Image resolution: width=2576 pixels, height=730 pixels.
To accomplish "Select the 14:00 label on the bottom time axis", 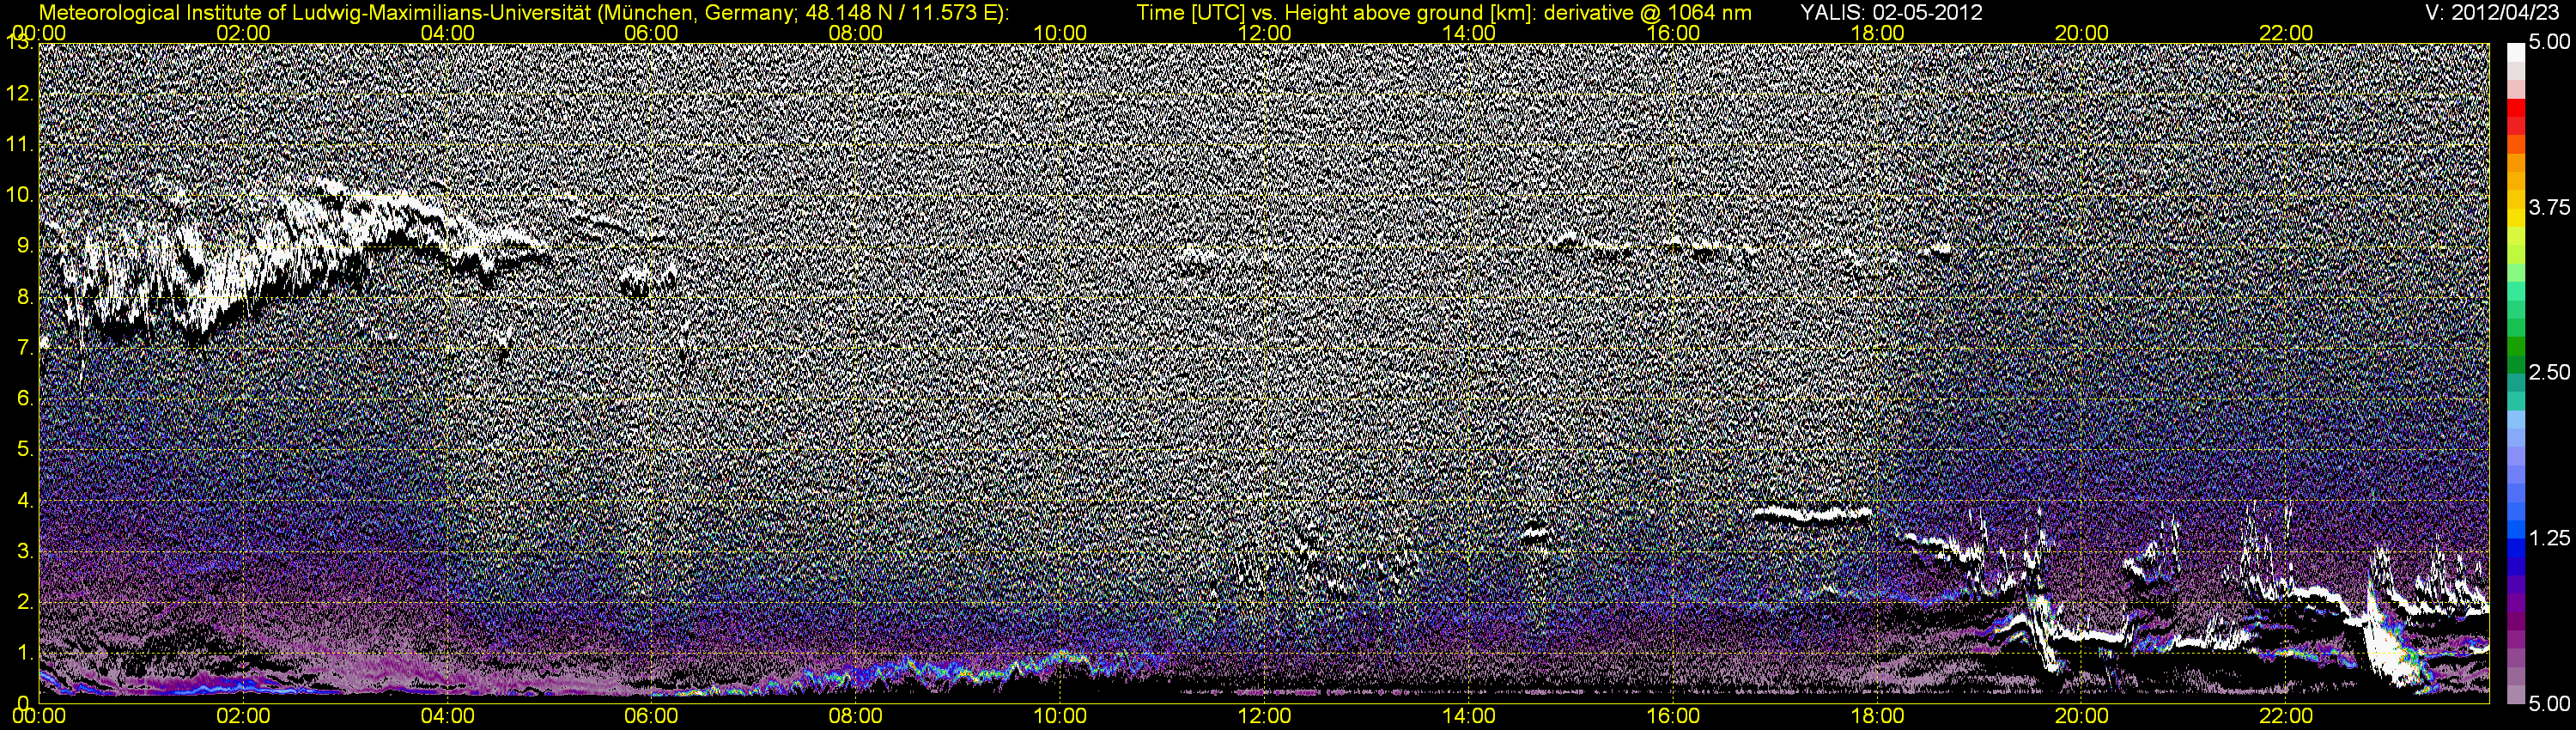I will click(1469, 717).
